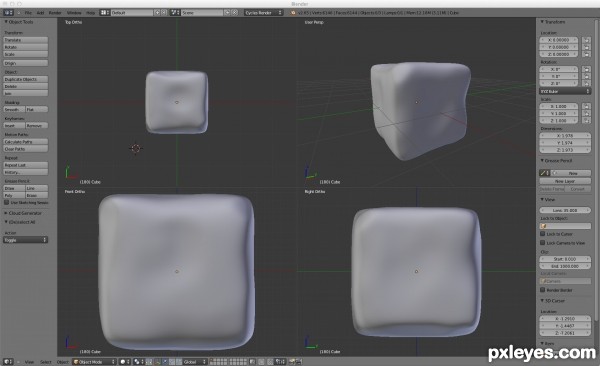Screen dimensions: 600x366
Task: Add a new scene with plus icon
Action: (227, 13)
